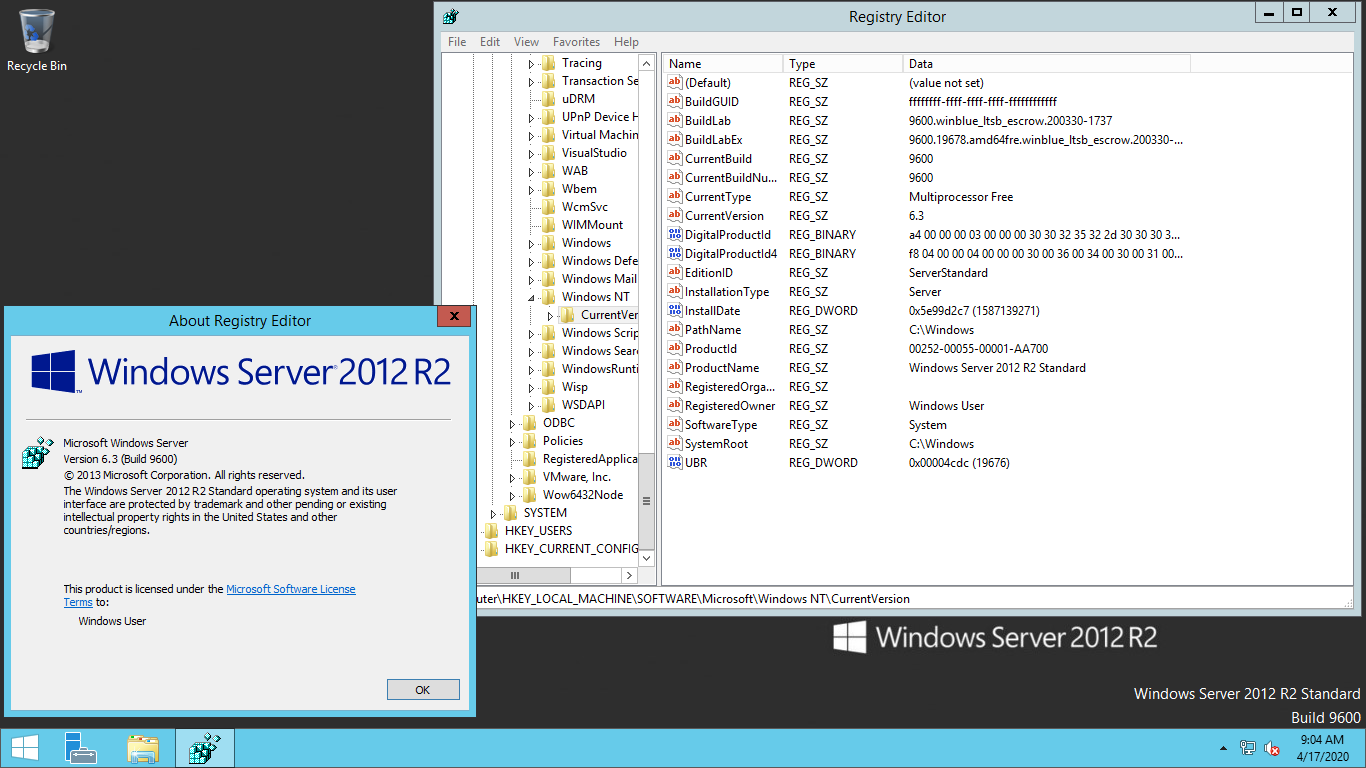Click the uDRM folder icon
Screen dimensions: 1366x768
coord(548,99)
